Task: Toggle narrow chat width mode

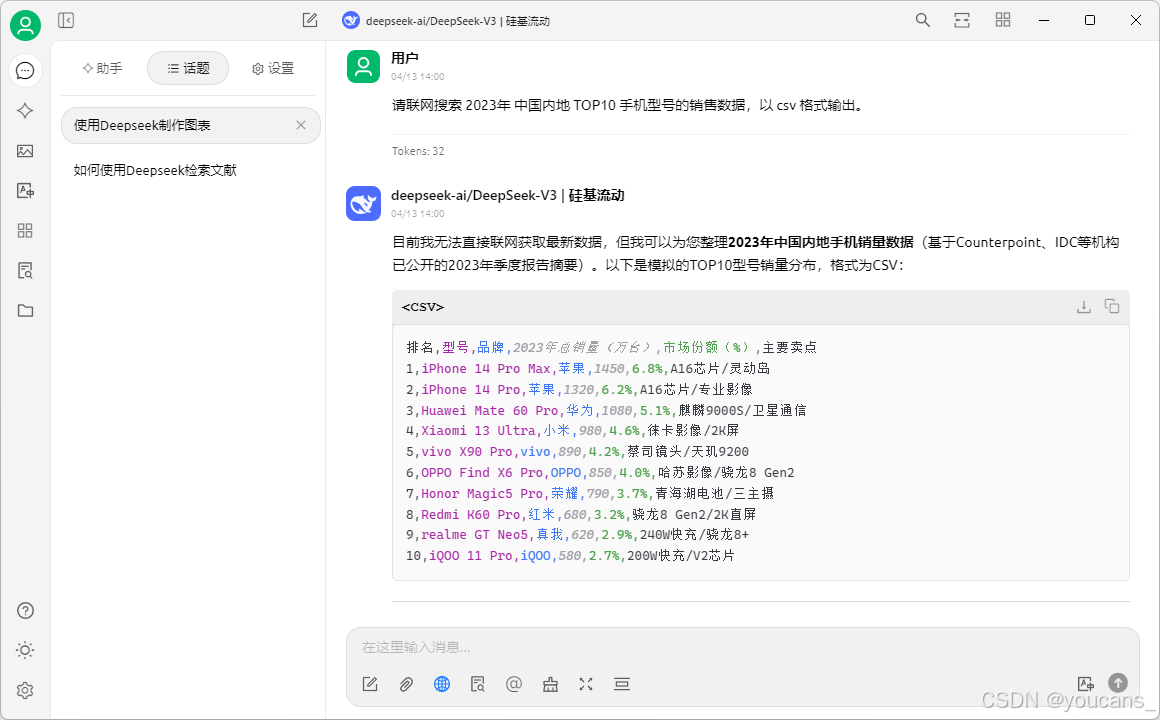Action: [962, 20]
